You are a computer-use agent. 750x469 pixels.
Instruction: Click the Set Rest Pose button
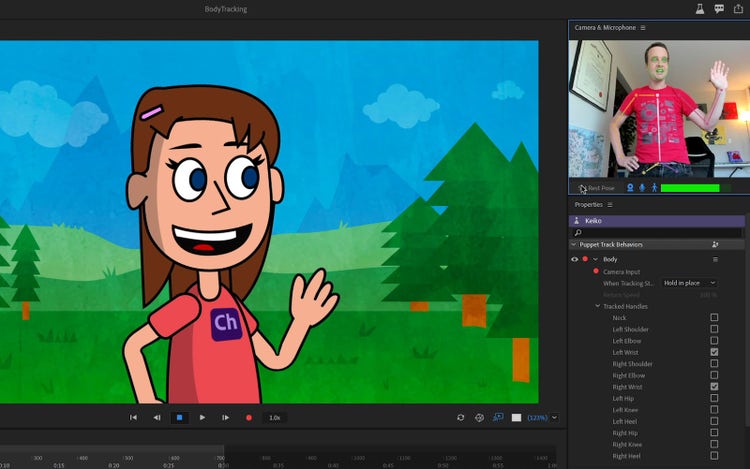(x=598, y=188)
